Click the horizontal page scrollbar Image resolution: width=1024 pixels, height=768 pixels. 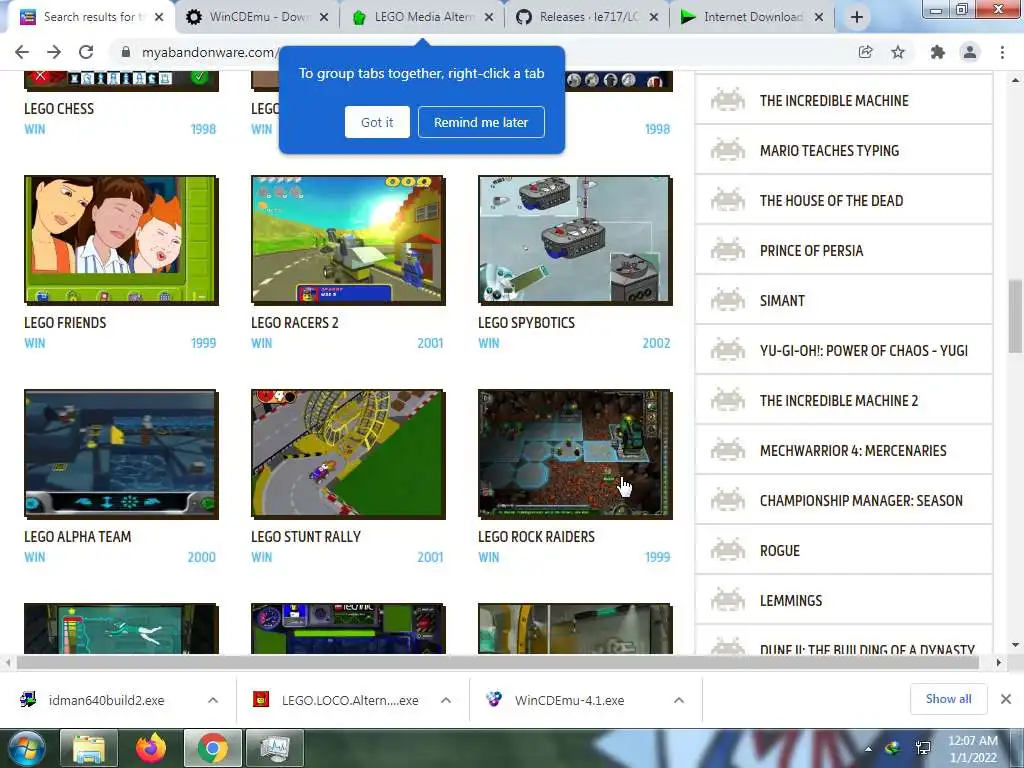pyautogui.click(x=498, y=662)
